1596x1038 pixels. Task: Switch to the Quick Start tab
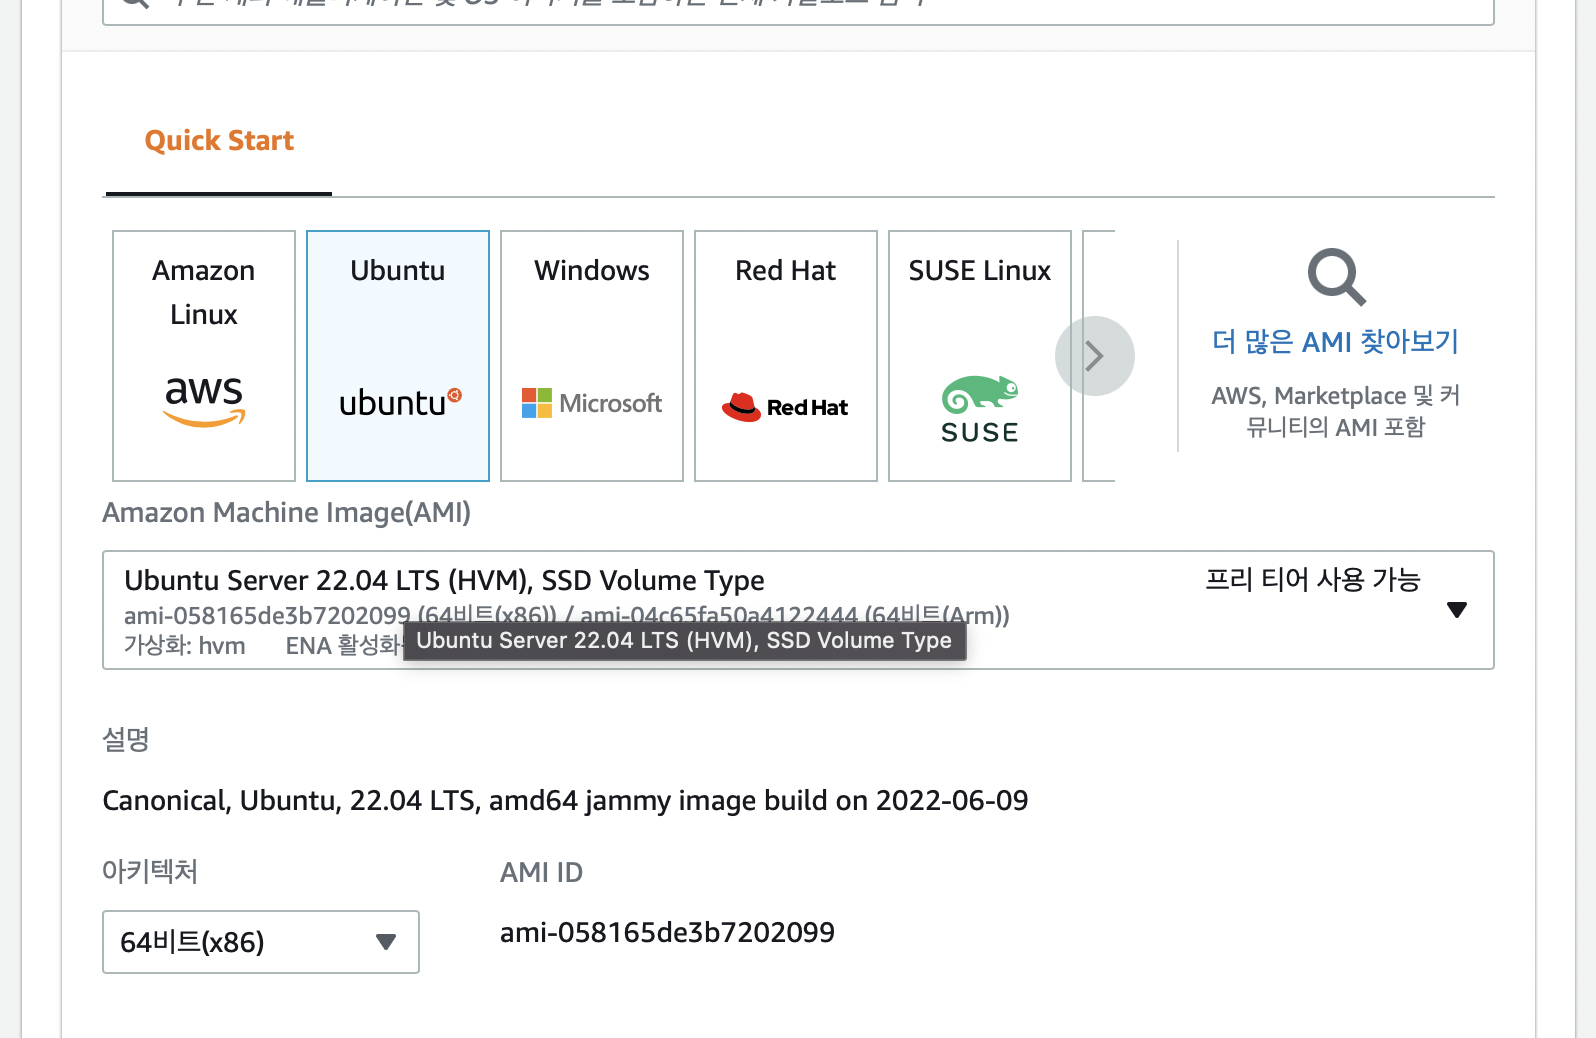[x=219, y=141]
